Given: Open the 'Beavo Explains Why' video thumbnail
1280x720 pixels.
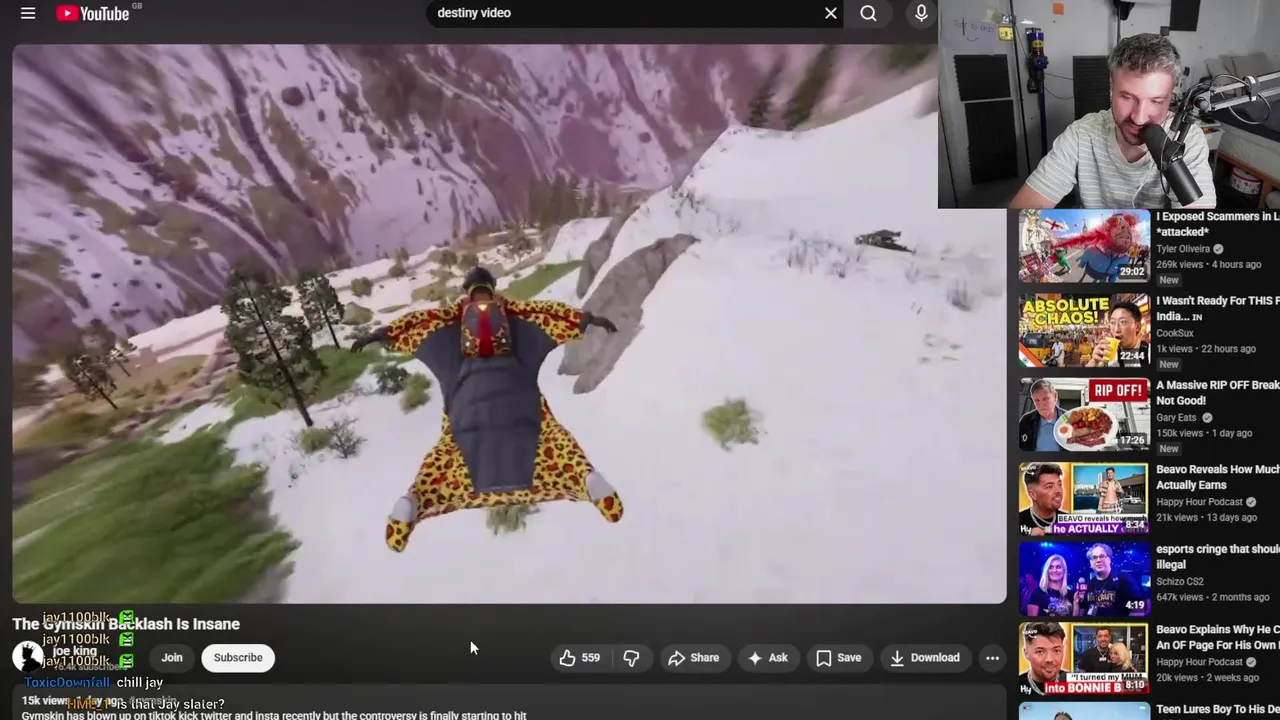Looking at the screenshot, I should 1084,660.
